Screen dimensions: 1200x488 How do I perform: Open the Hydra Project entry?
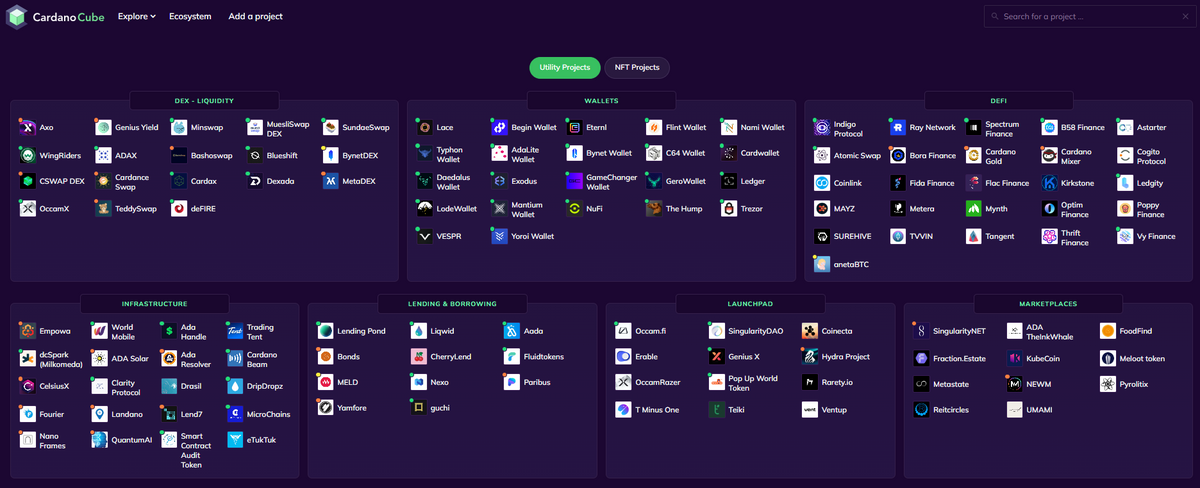coord(836,357)
